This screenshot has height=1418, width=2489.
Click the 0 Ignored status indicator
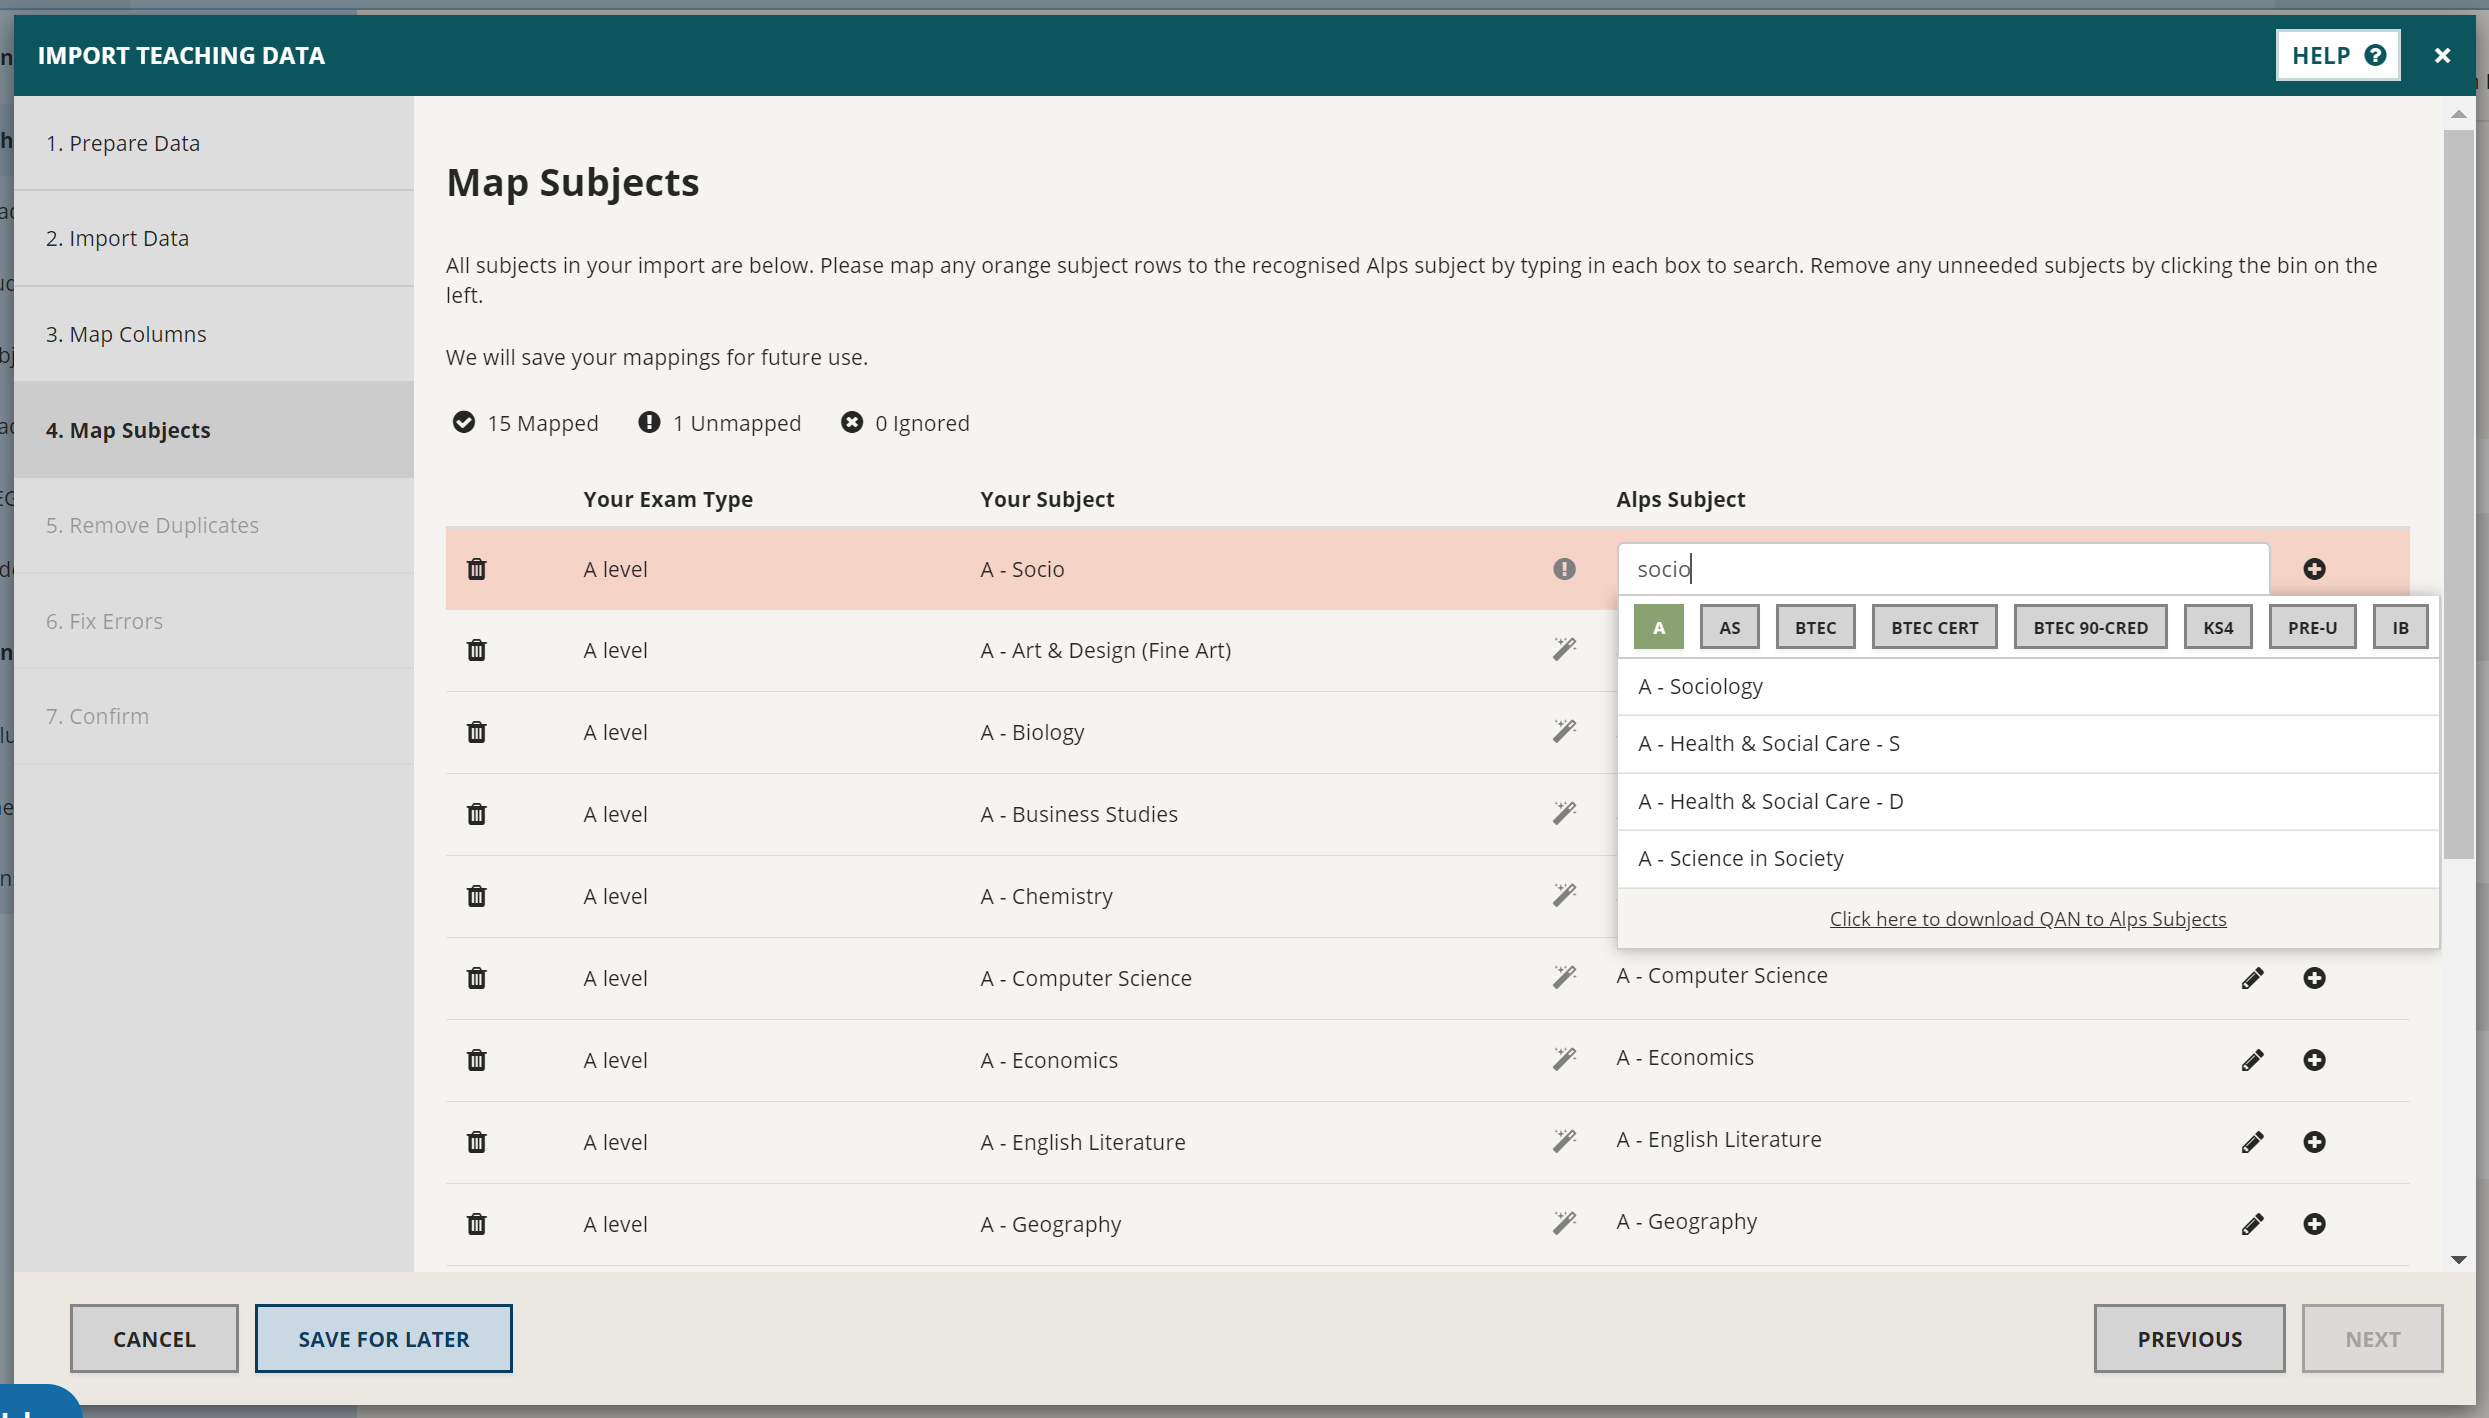point(905,423)
